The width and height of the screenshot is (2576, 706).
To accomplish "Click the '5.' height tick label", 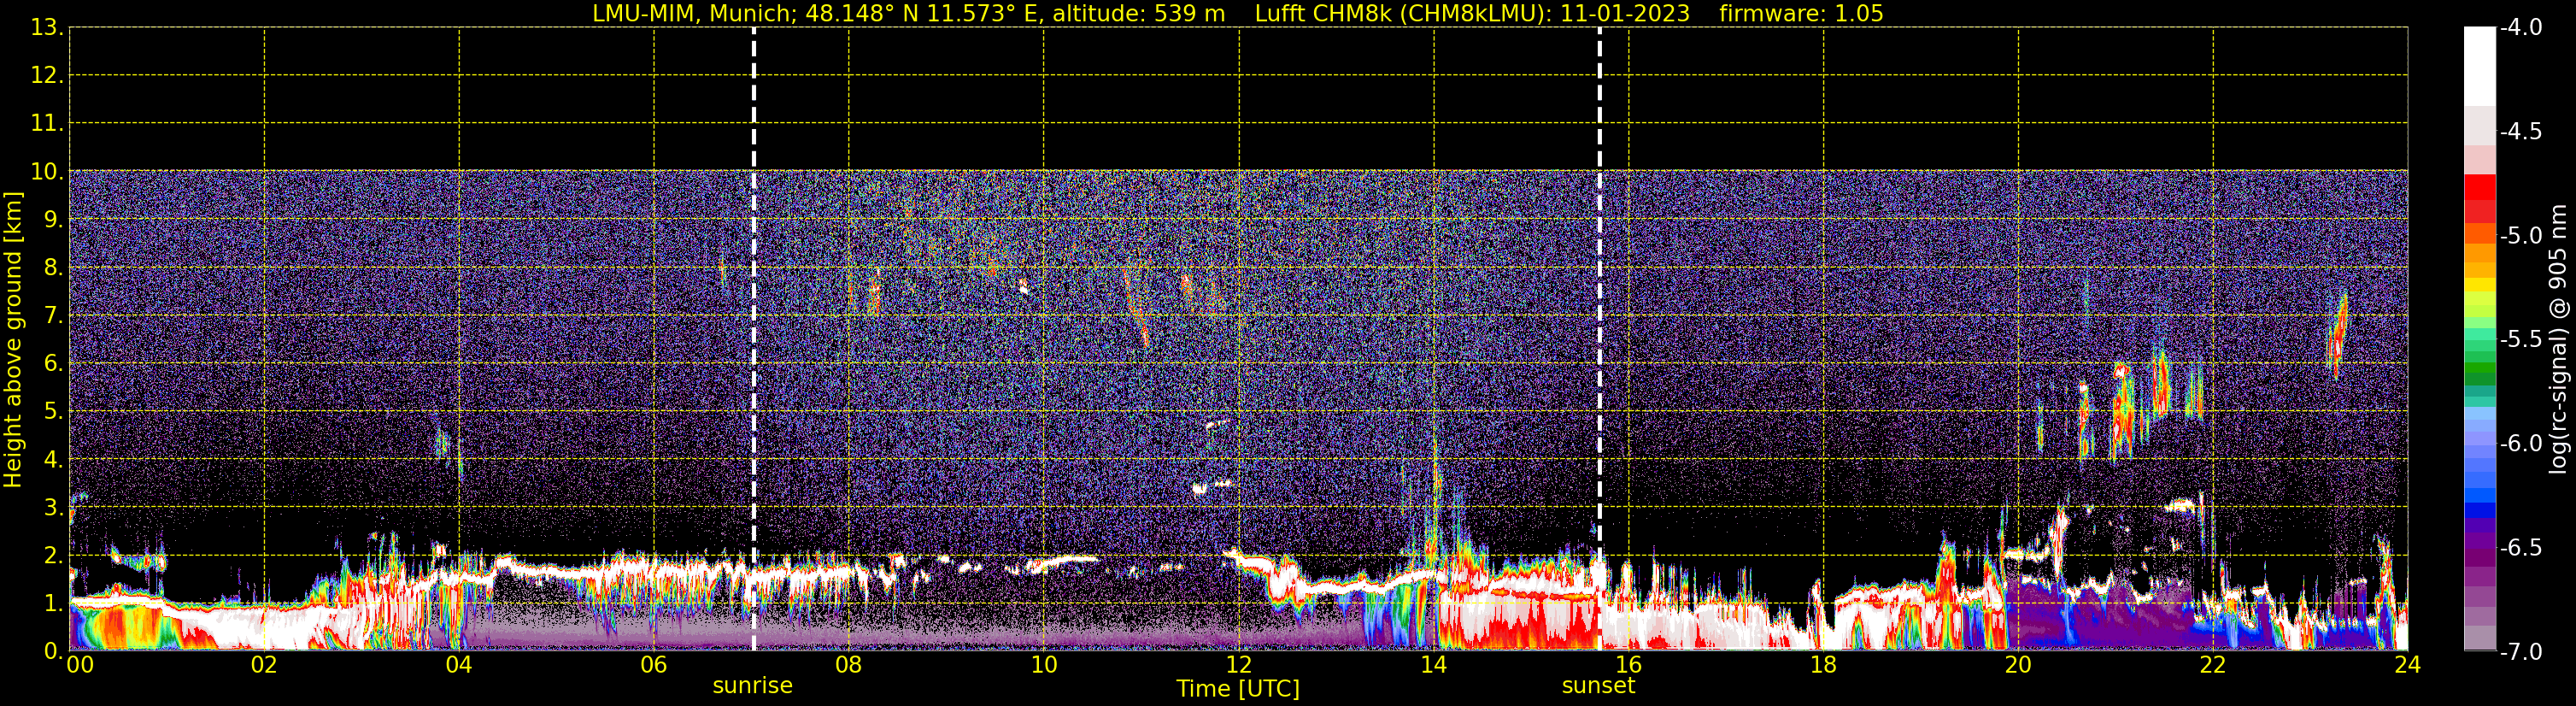I will tap(54, 412).
